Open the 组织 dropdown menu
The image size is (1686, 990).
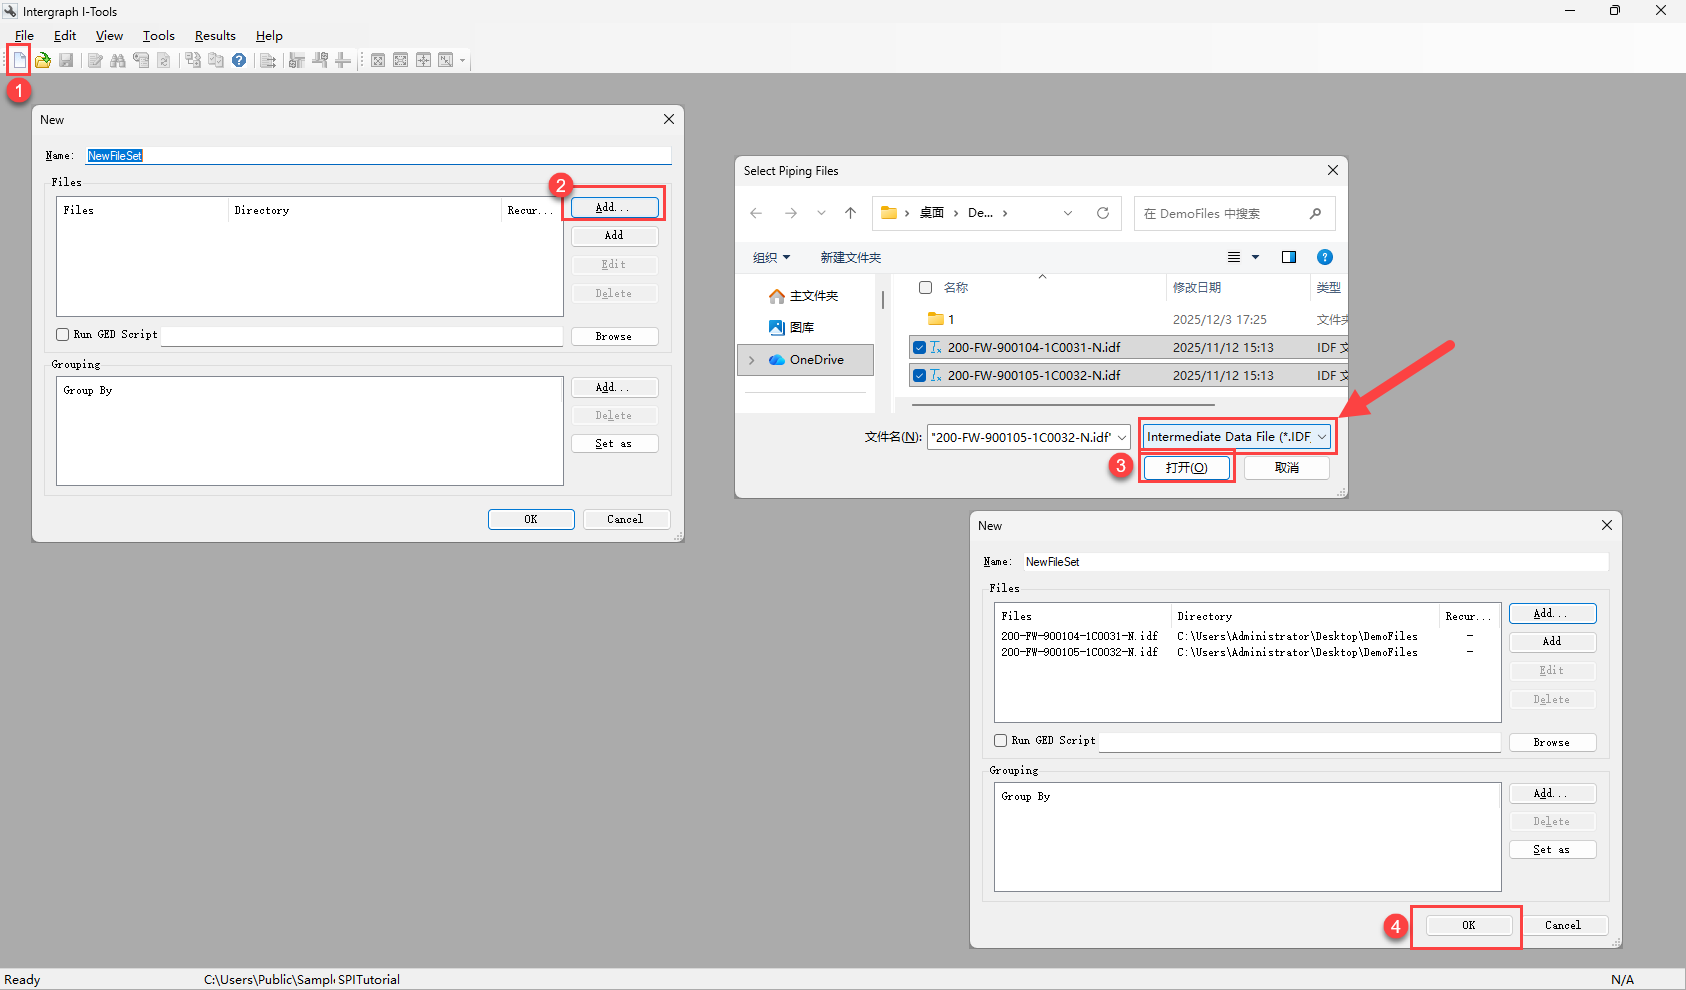pos(771,258)
